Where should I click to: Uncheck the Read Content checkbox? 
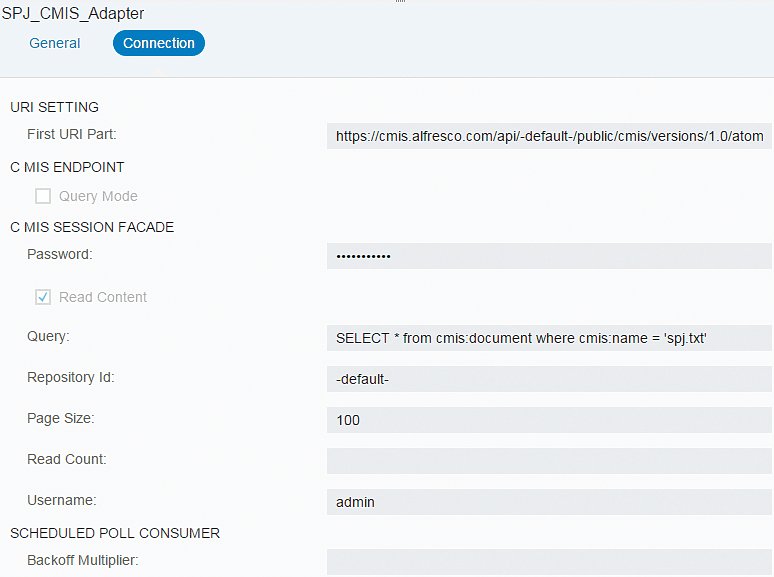[43, 297]
